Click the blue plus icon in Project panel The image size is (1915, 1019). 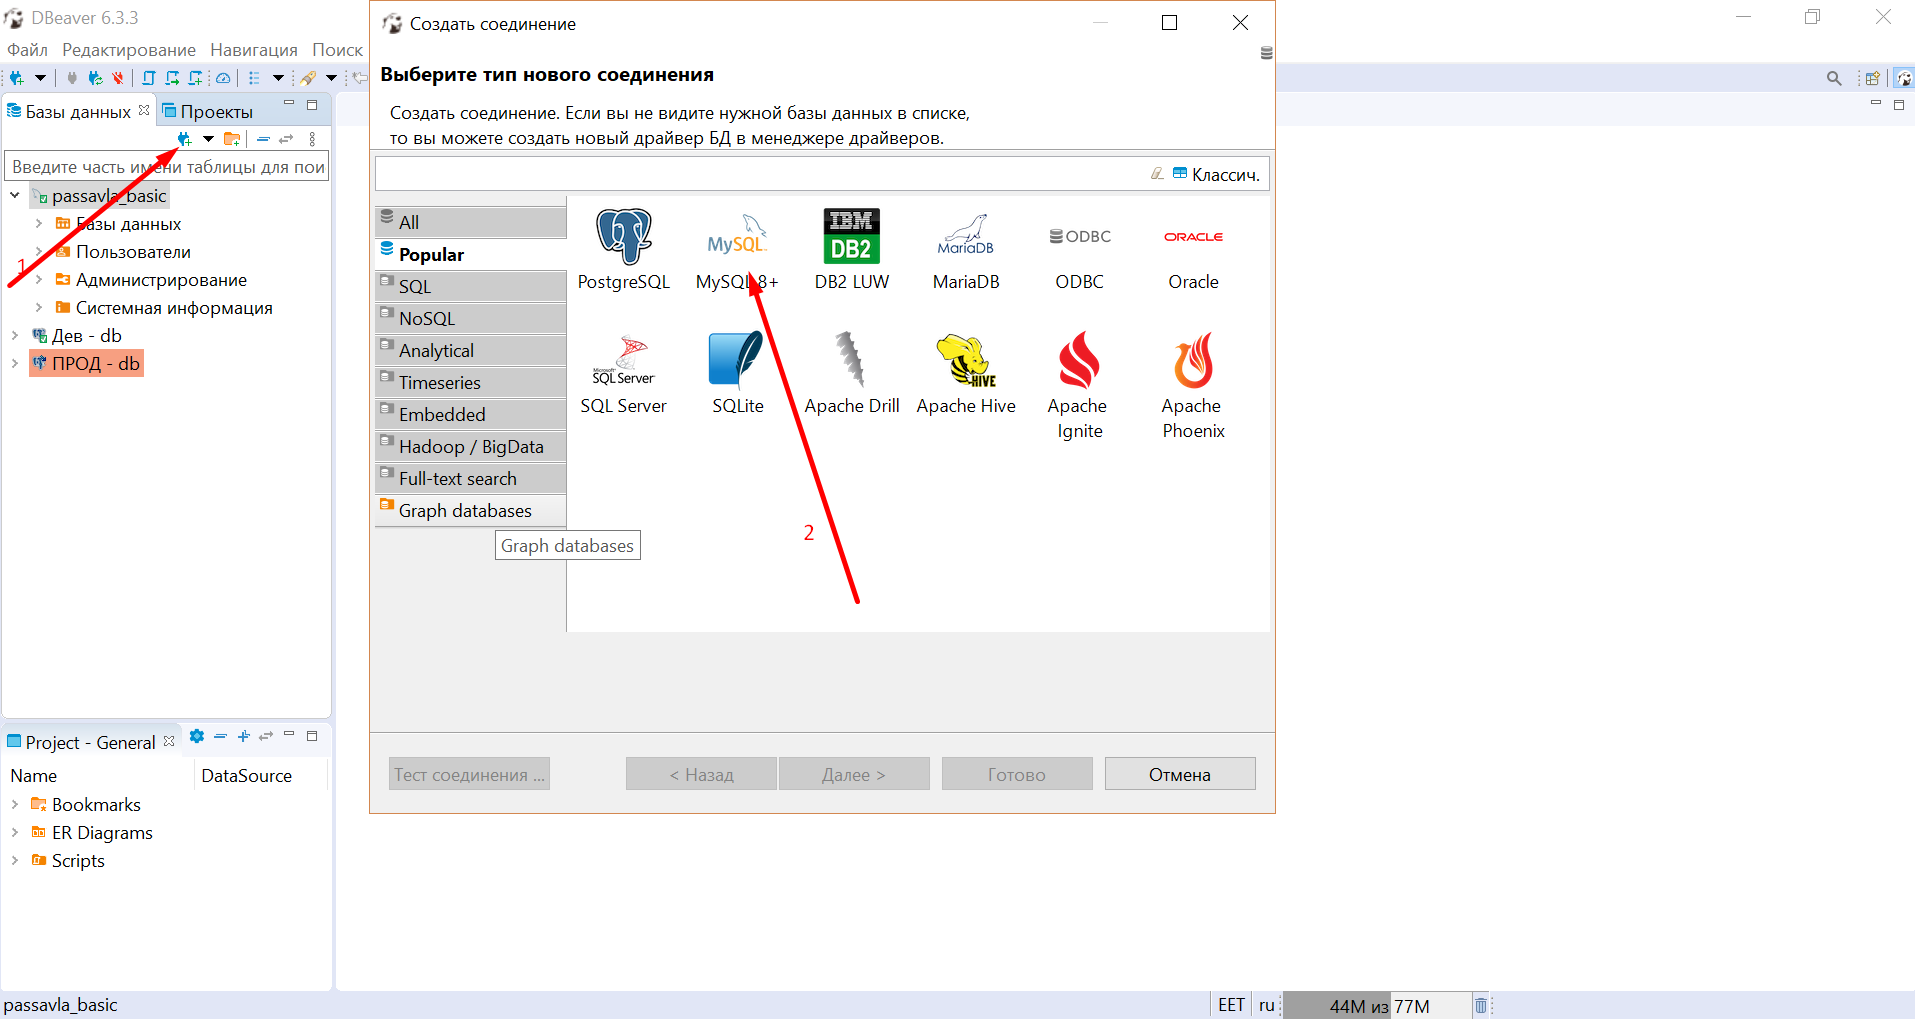click(243, 736)
